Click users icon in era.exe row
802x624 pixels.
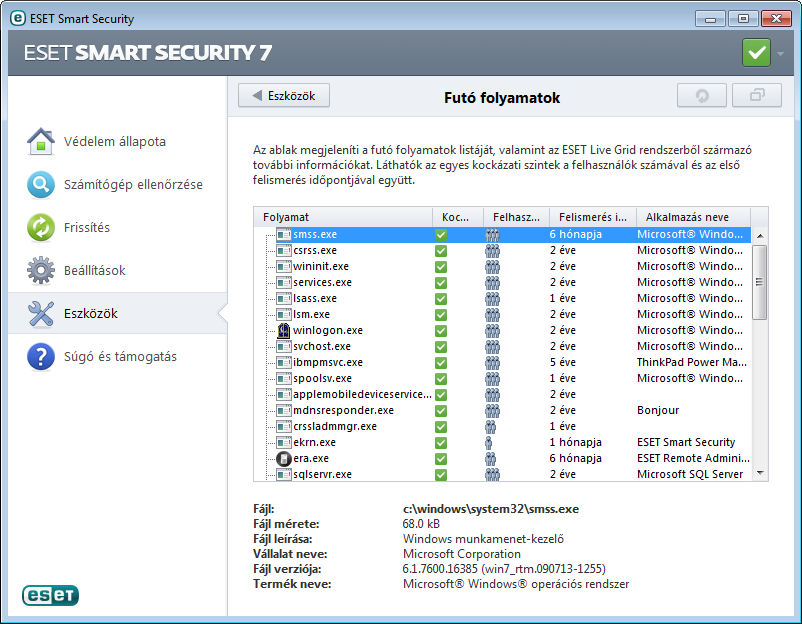pos(490,458)
